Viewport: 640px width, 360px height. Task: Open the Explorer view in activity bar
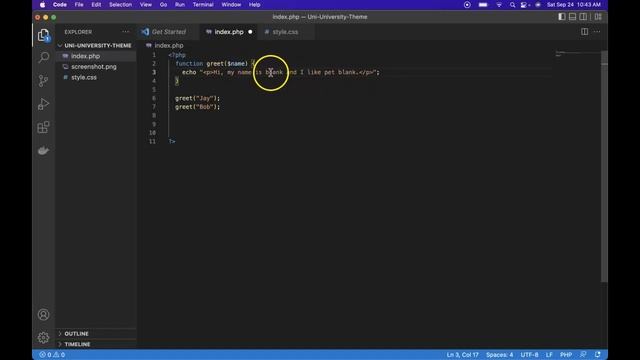tap(43, 35)
